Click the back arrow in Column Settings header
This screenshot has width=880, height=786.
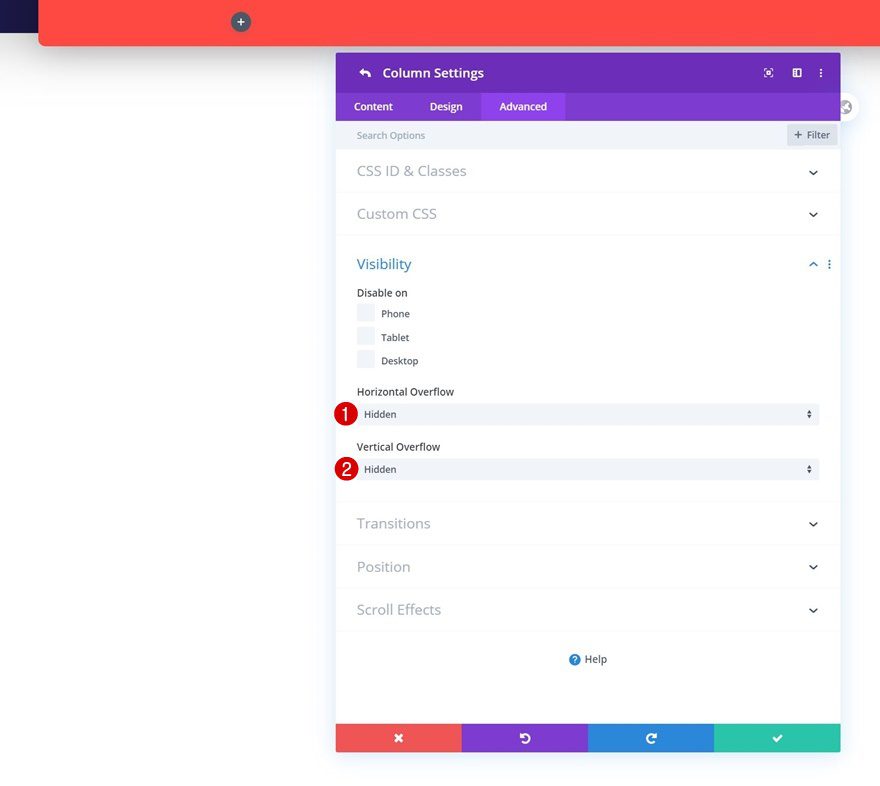365,73
